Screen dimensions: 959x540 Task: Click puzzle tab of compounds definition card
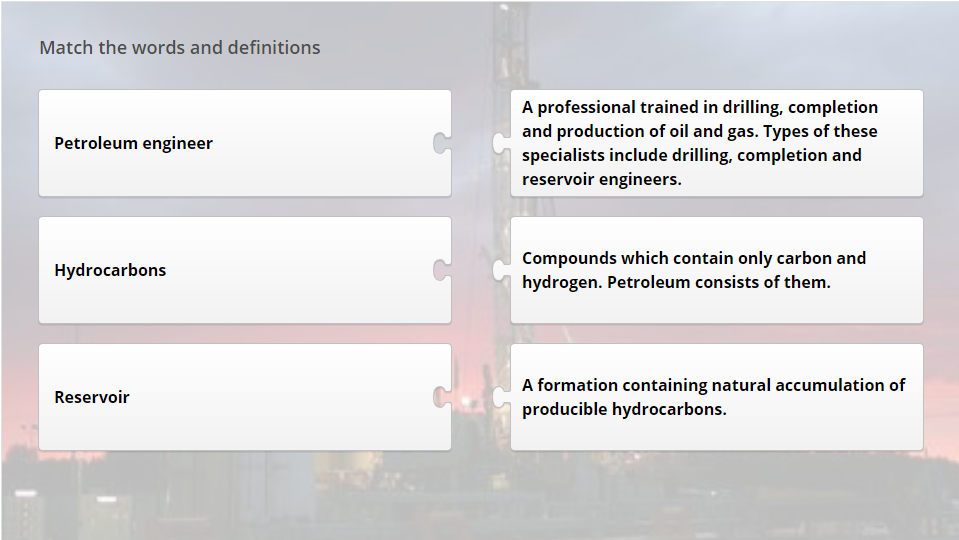[502, 270]
